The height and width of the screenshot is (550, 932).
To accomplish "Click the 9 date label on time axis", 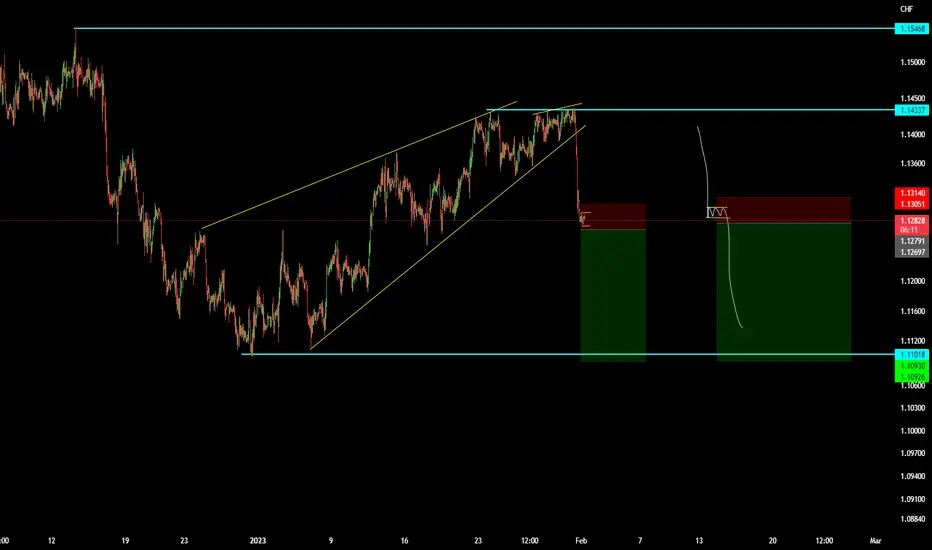I will point(330,541).
